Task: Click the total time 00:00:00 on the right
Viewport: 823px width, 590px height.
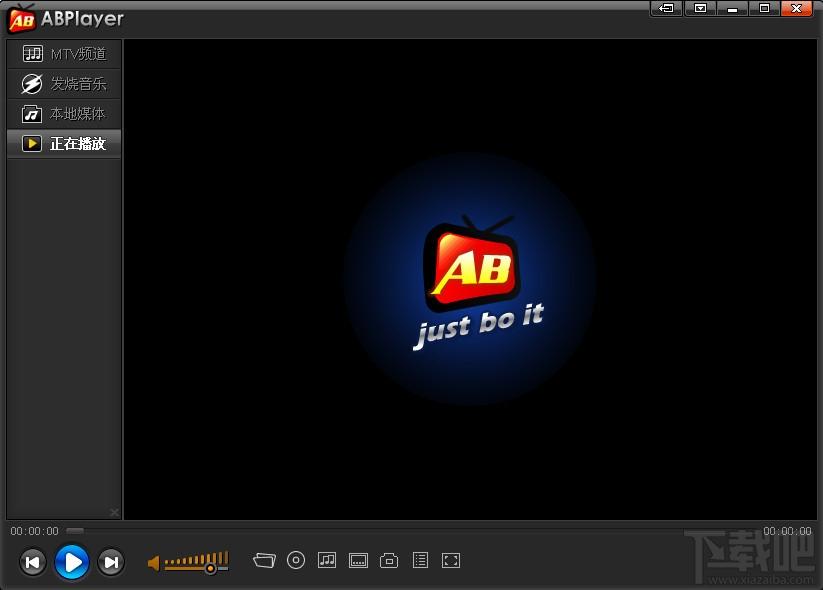Action: [787, 531]
